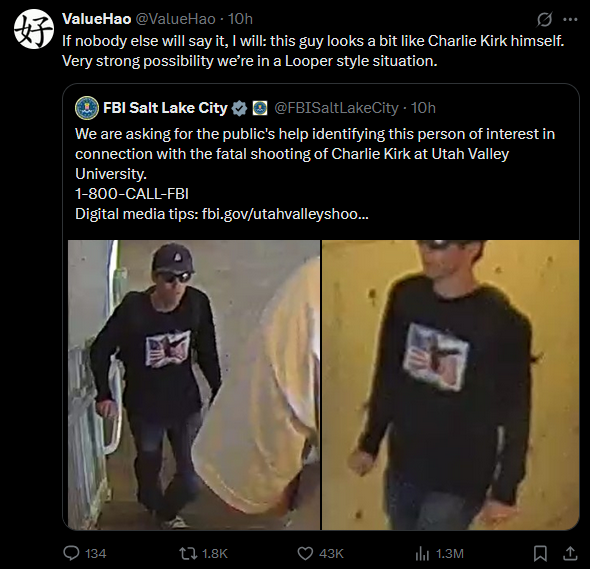Open the FBI Salt Lake City account name
590x569 pixels.
pos(165,108)
